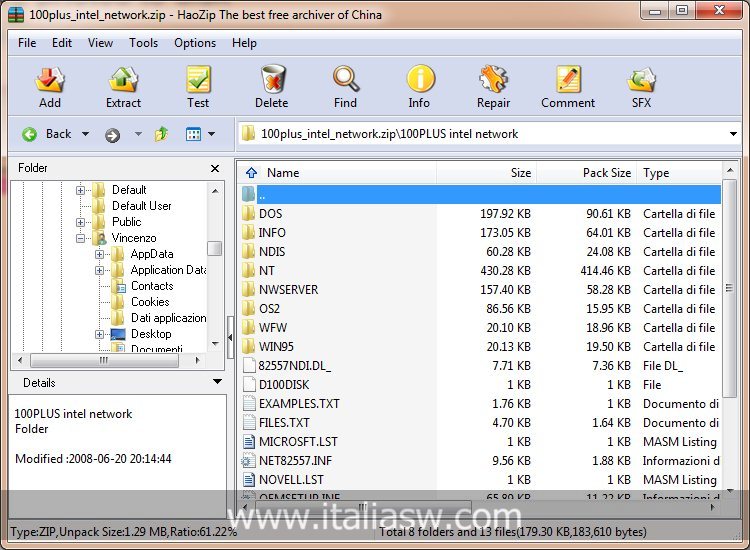750x550 pixels.
Task: Click the folder tree vertical scrollbar thumb
Action: click(x=215, y=249)
